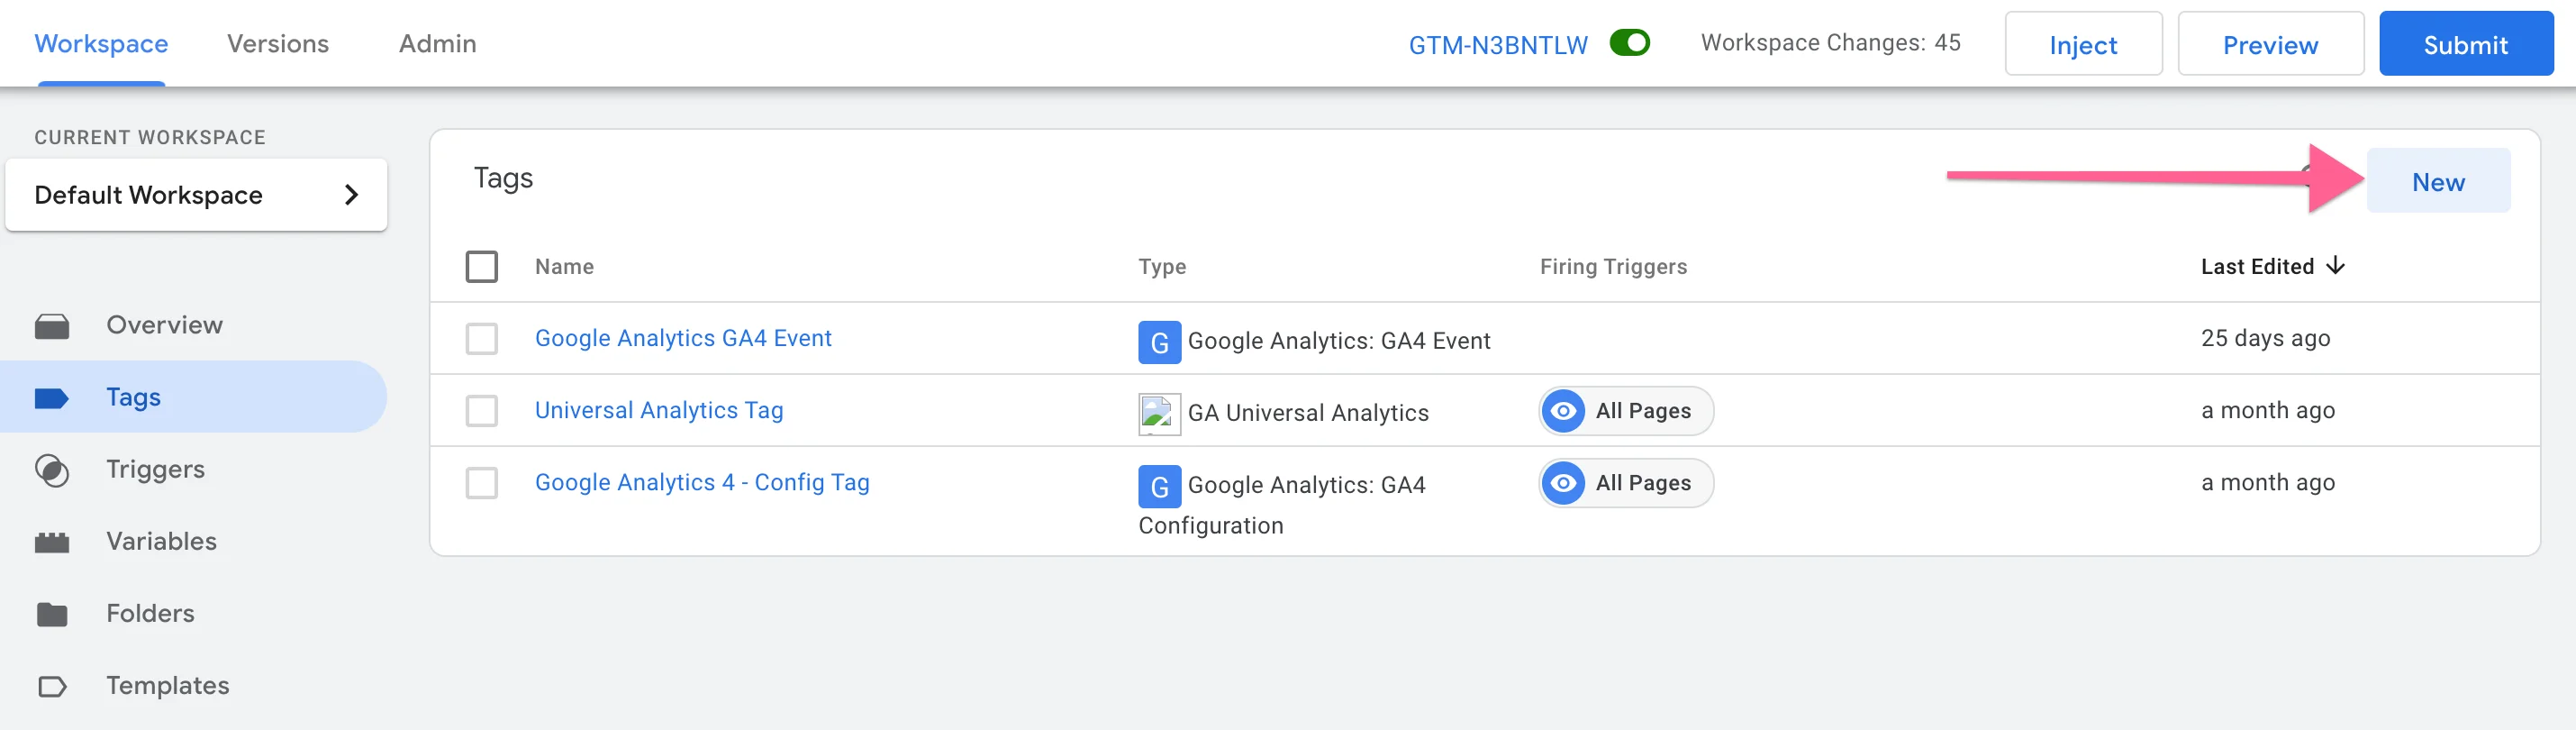Open Google Analytics 4 - Config Tag link
Image resolution: width=2576 pixels, height=730 pixels.
click(x=701, y=482)
